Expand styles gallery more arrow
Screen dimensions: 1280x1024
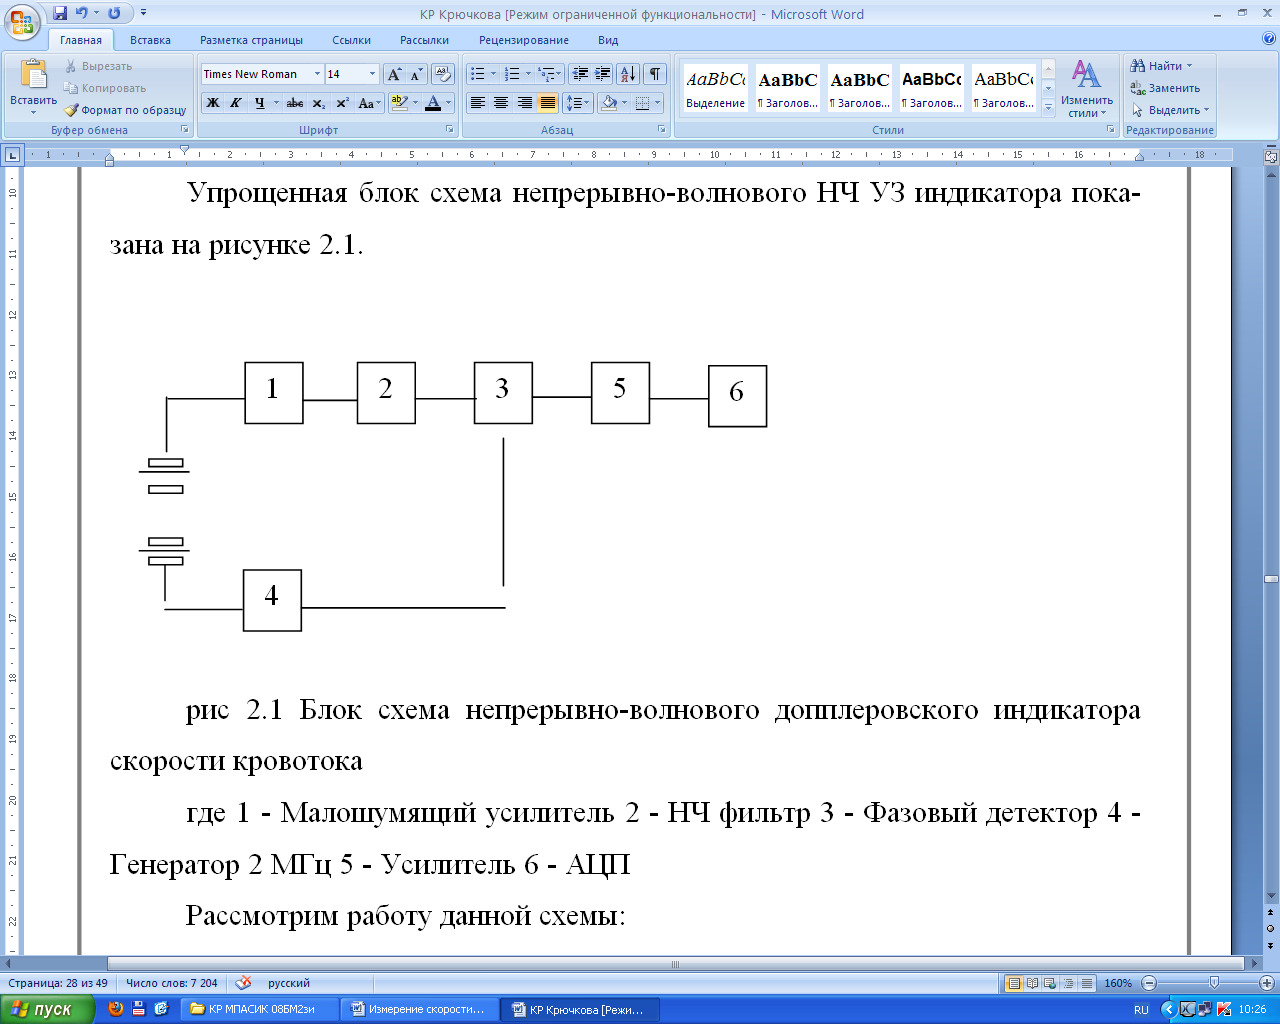pyautogui.click(x=1048, y=107)
